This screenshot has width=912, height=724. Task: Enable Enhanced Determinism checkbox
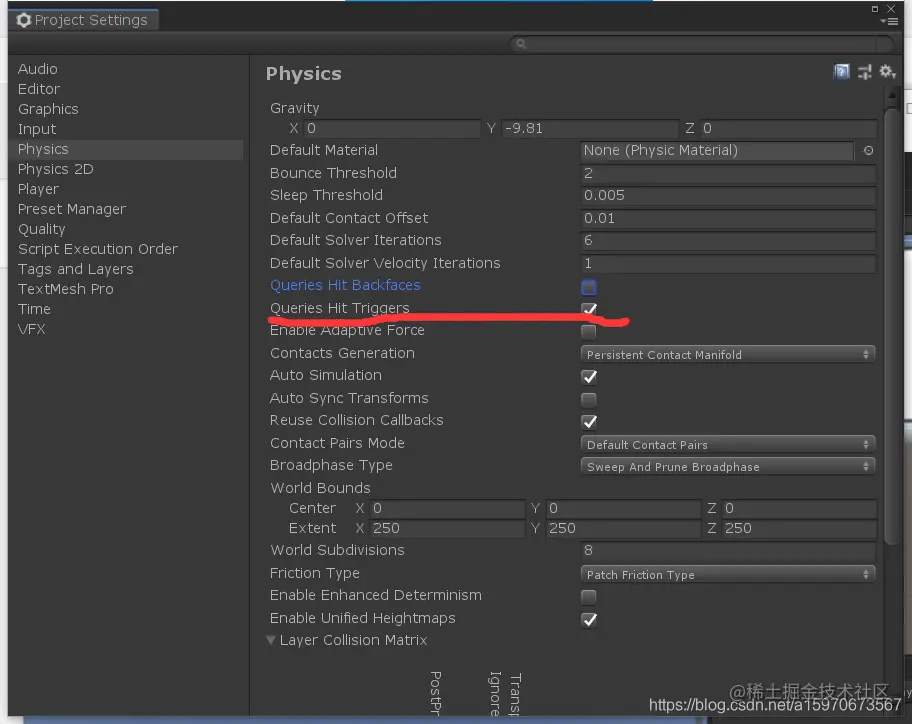coord(589,597)
